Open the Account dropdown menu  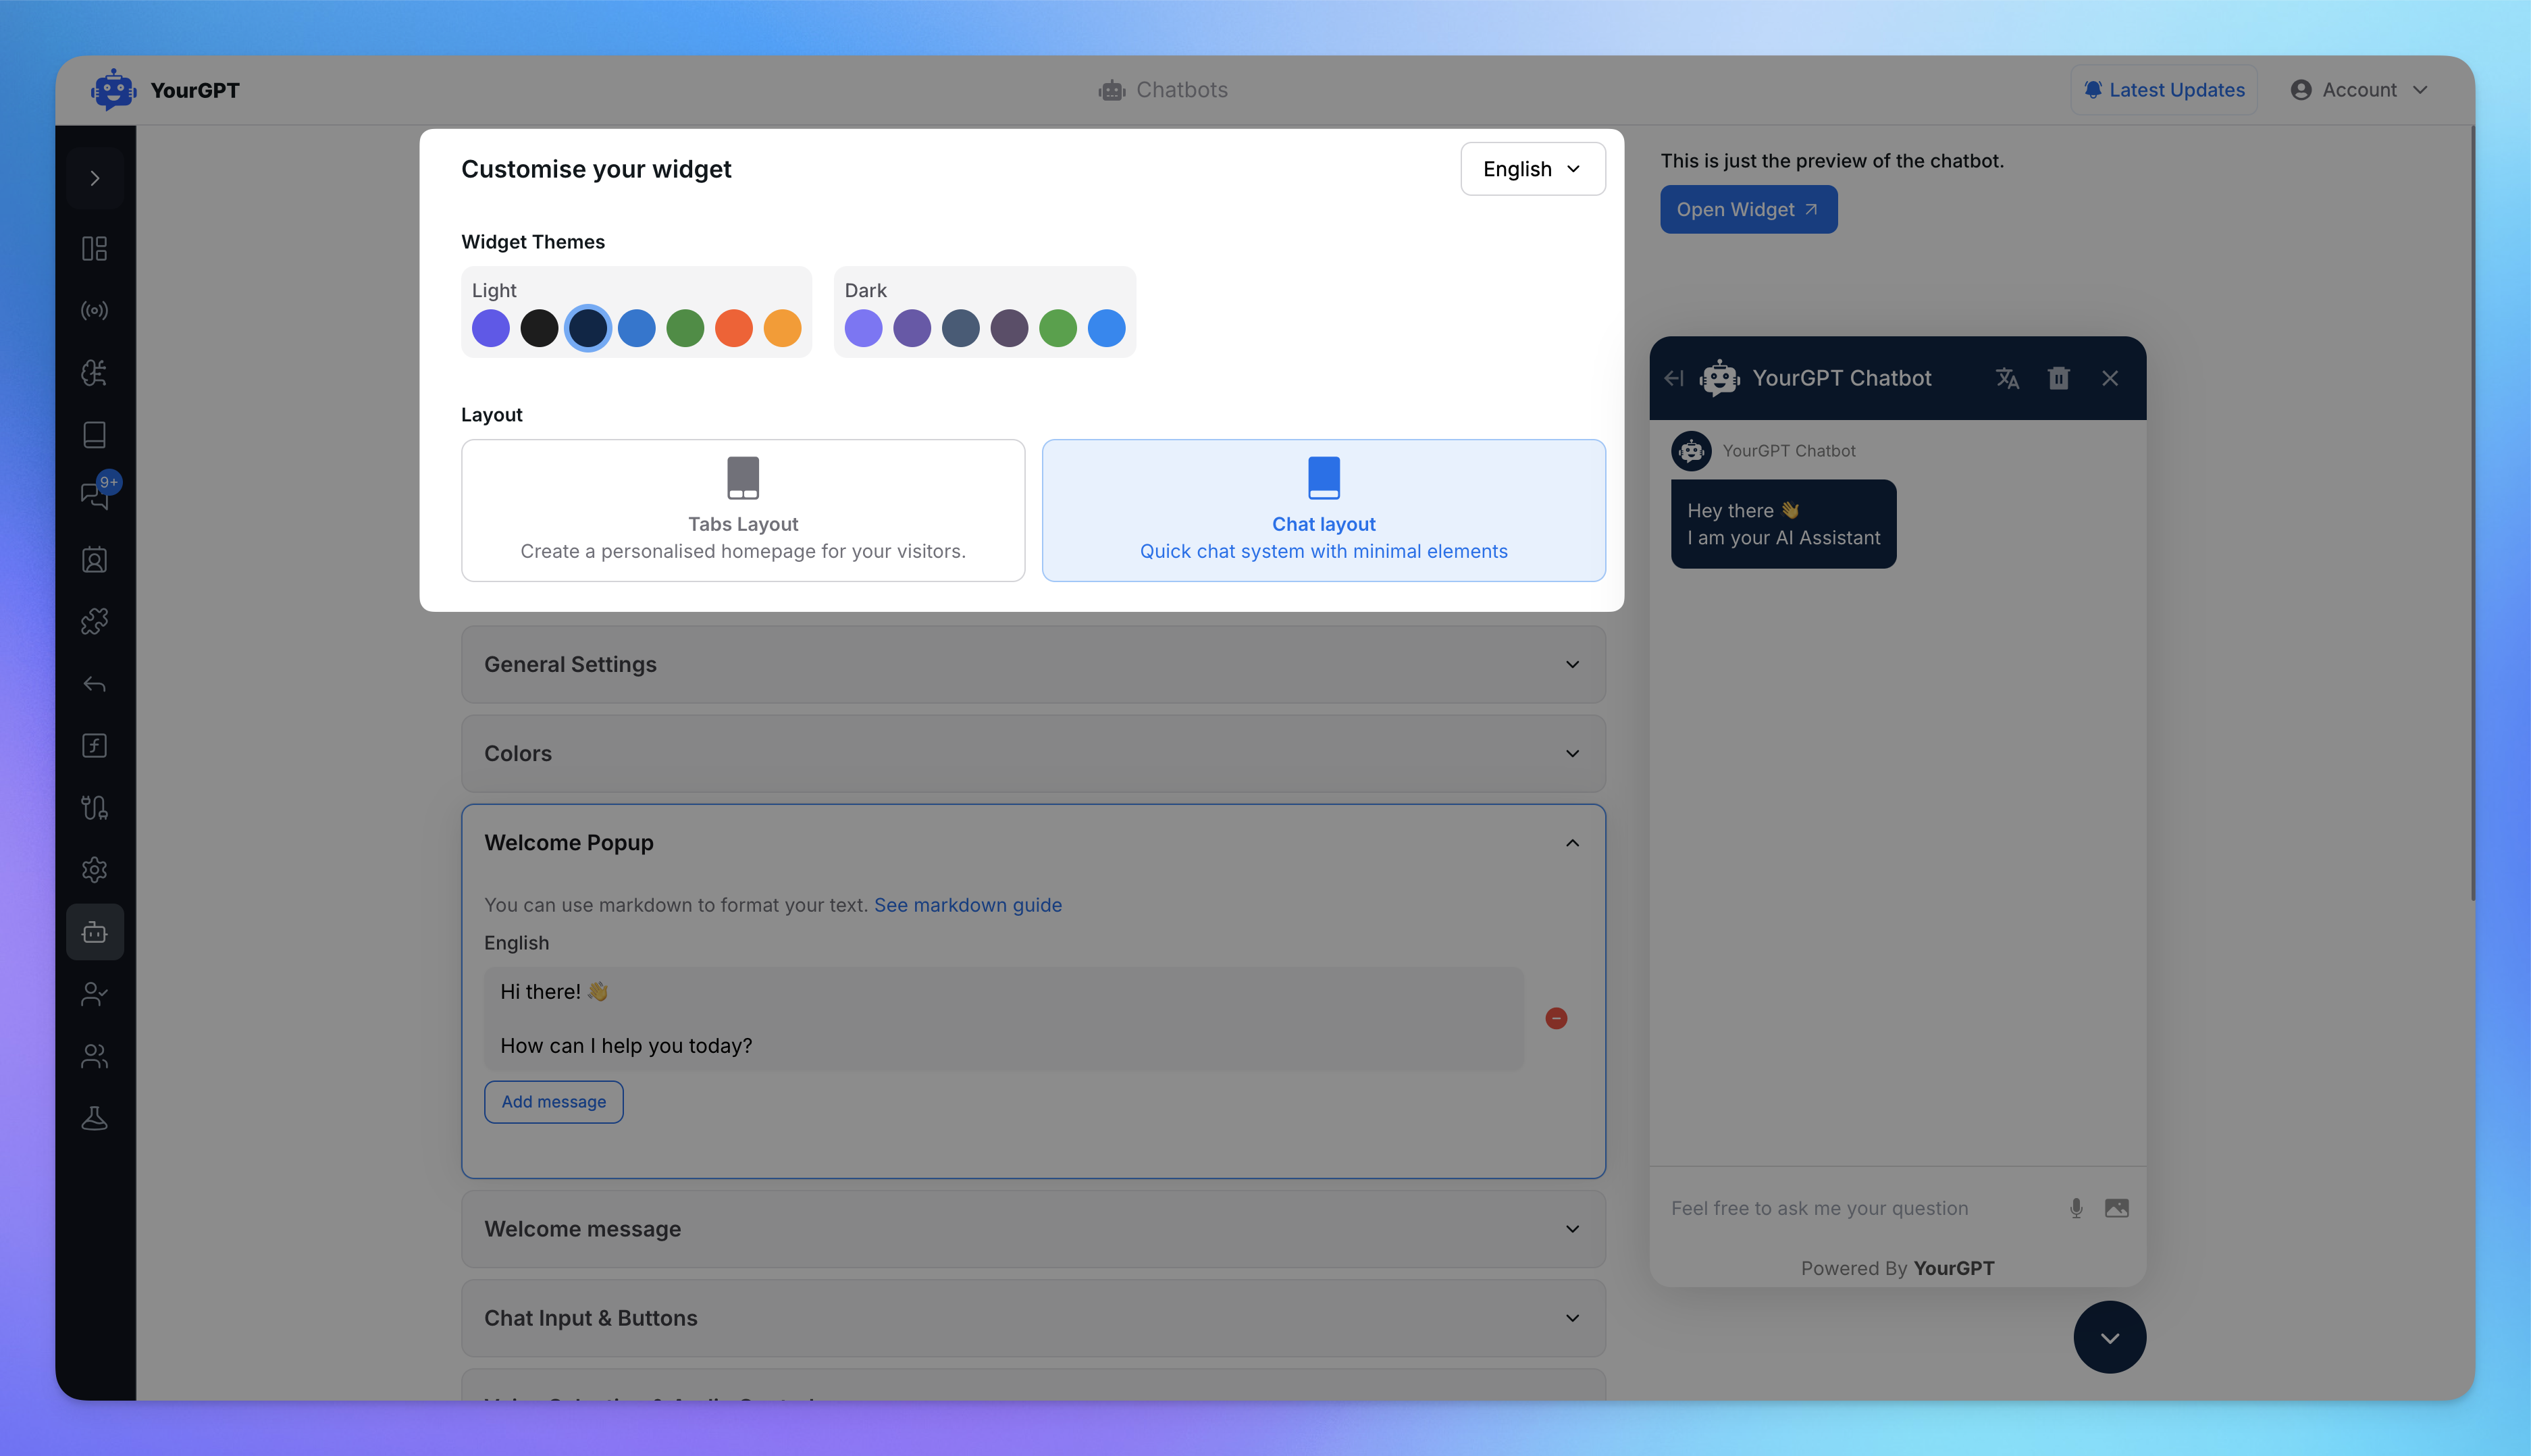(x=2360, y=90)
